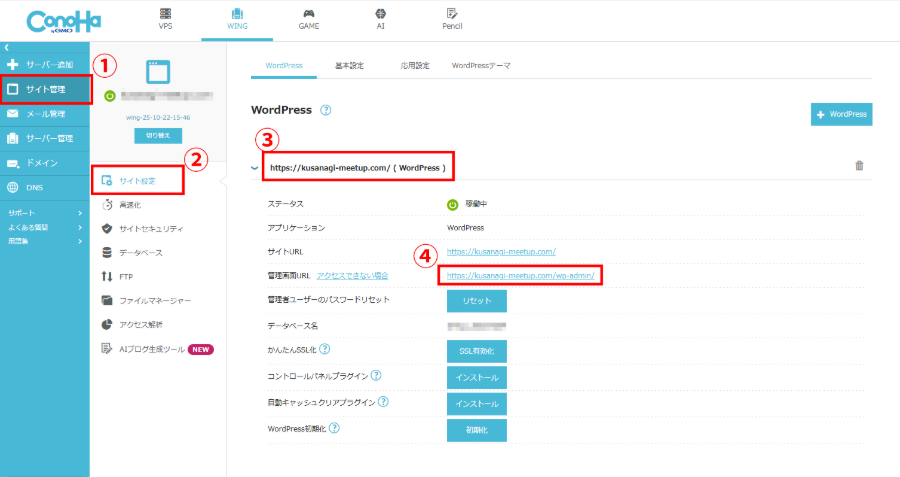This screenshot has height=477, width=900.
Task: Open help icon next to WordPress heading
Action: [x=326, y=110]
